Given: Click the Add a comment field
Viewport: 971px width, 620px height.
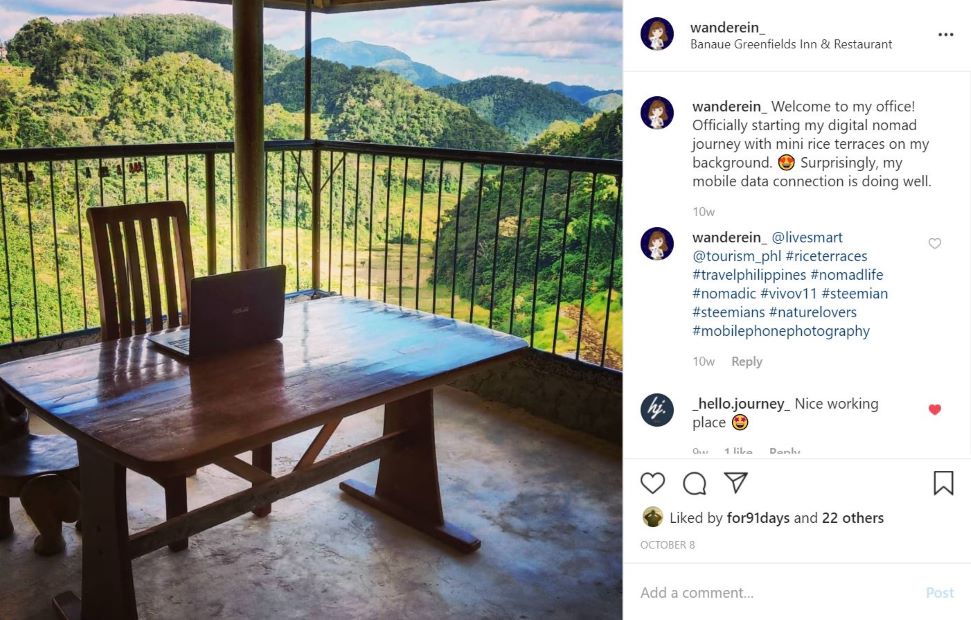Looking at the screenshot, I should point(770,592).
